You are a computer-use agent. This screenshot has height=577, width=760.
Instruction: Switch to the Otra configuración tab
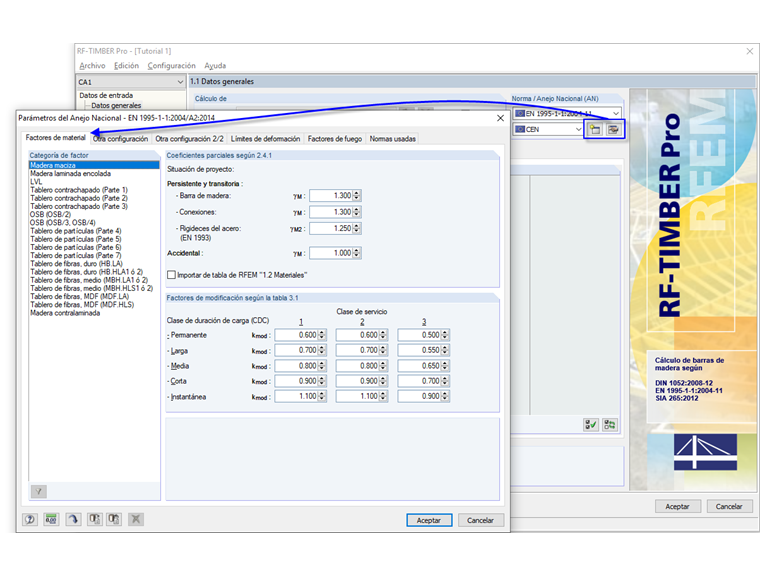(x=121, y=139)
